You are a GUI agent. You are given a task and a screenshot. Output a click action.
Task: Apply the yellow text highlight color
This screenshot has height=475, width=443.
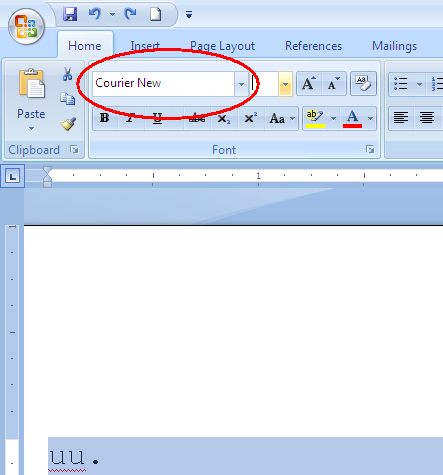[315, 119]
